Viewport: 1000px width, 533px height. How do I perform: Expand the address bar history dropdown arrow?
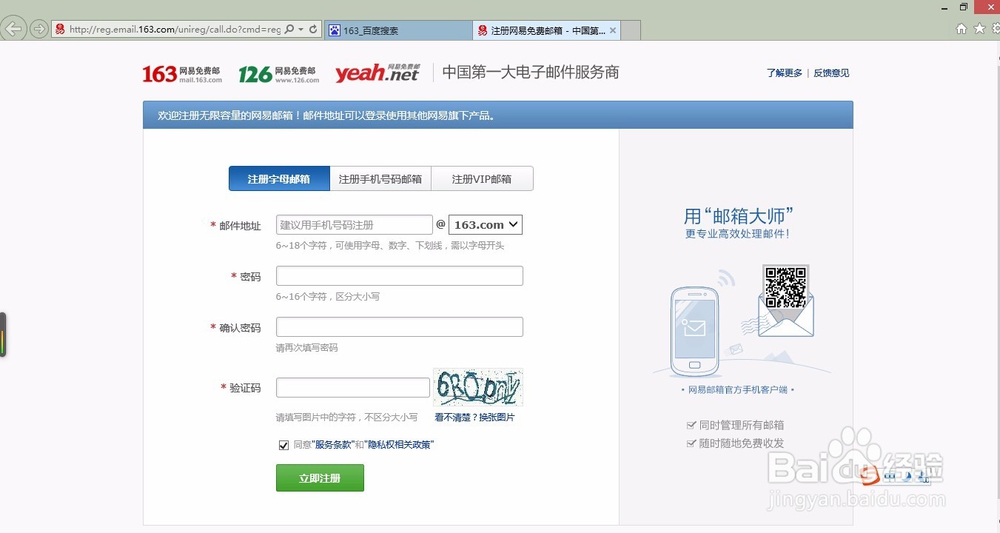[301, 29]
